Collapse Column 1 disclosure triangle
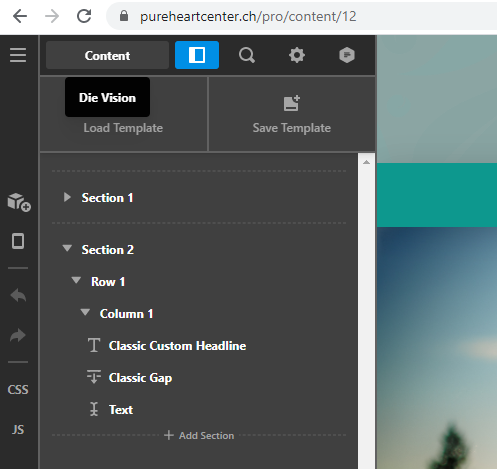Screen dimensions: 497x469 (85, 312)
